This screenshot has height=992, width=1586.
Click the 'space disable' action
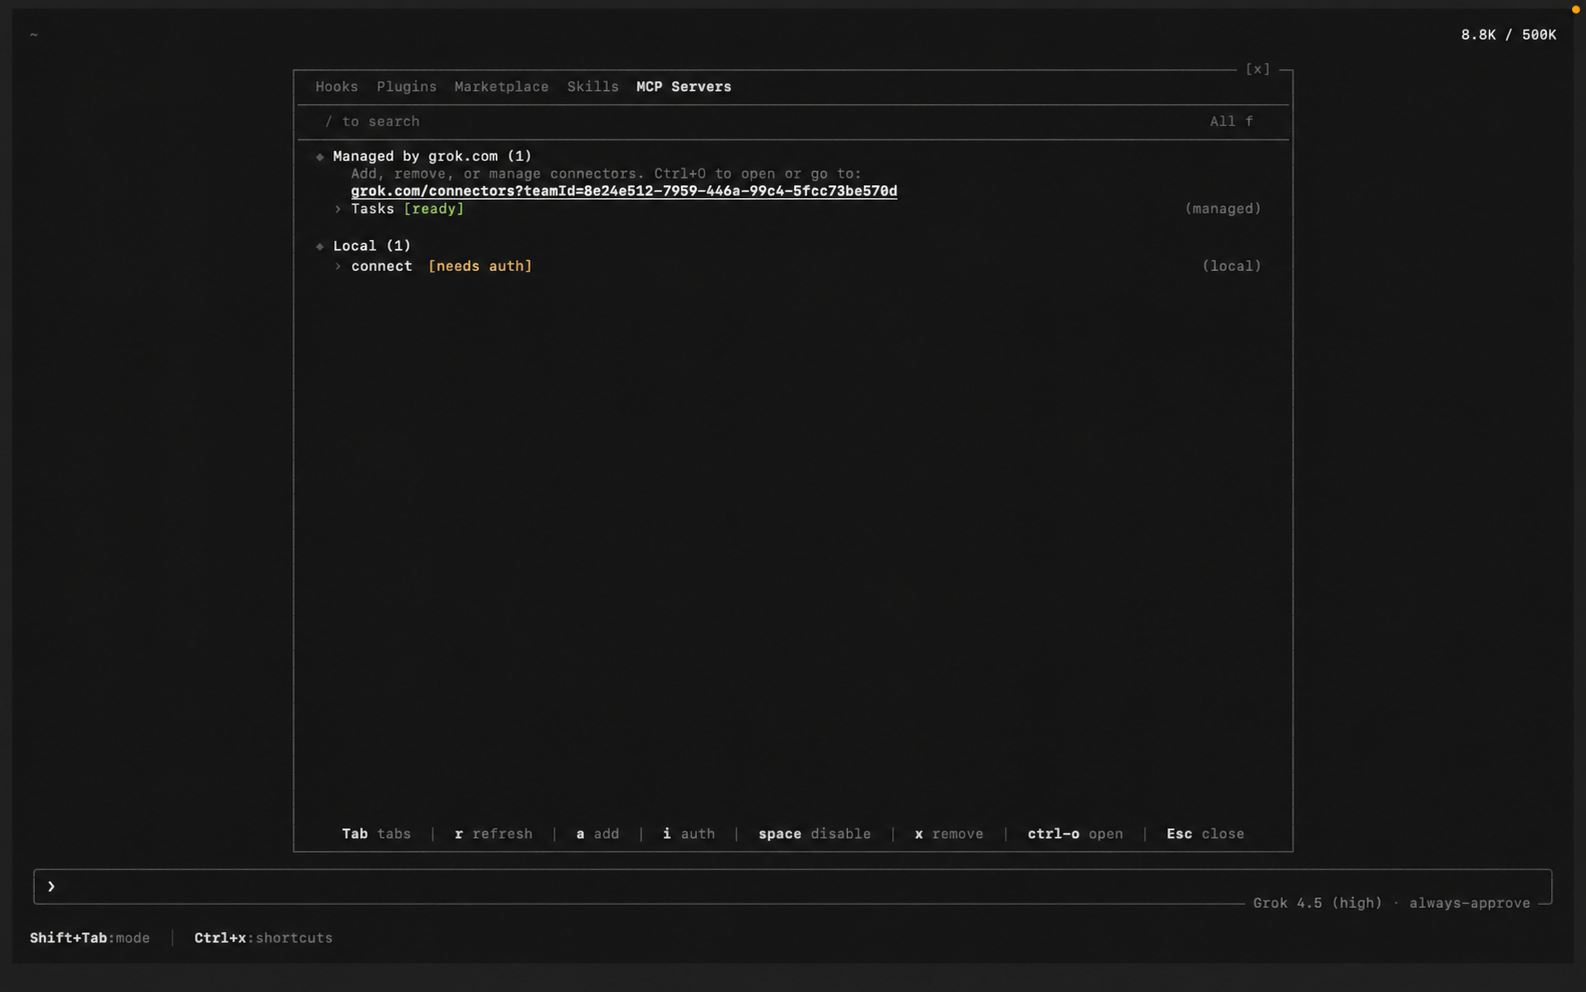[814, 834]
